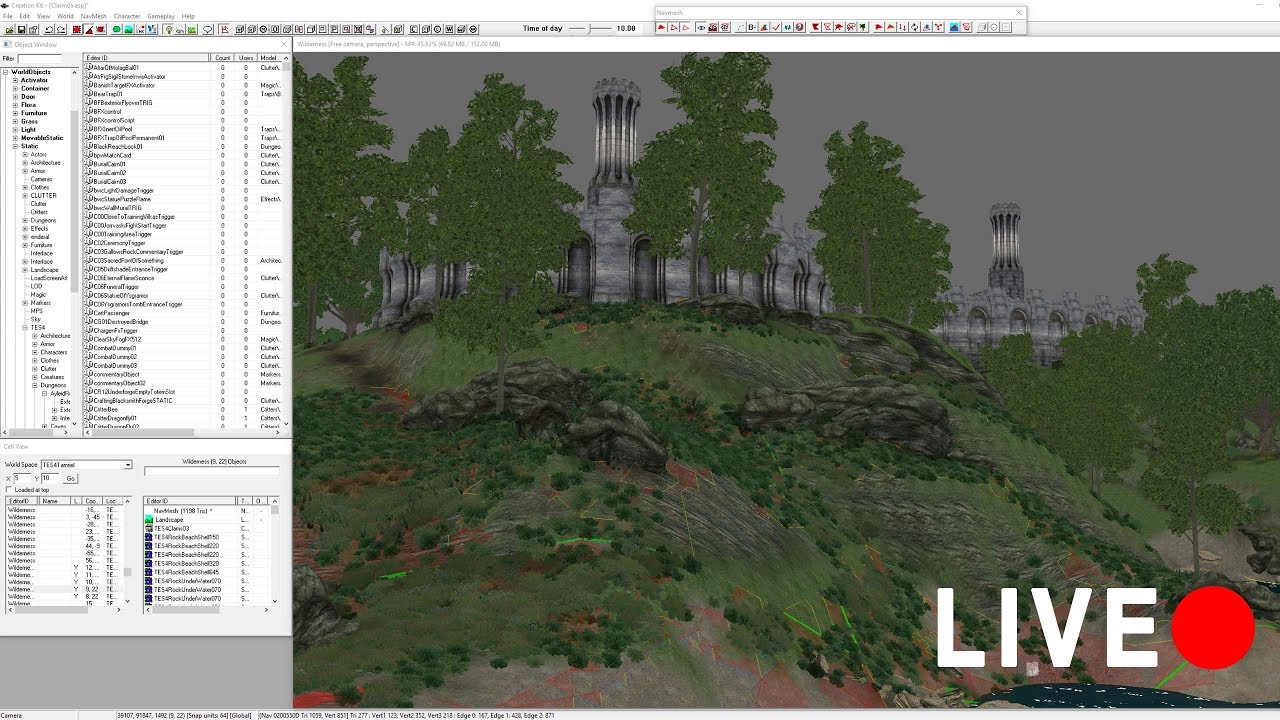Click the B- icon in Navmesh toolbar

[752, 27]
